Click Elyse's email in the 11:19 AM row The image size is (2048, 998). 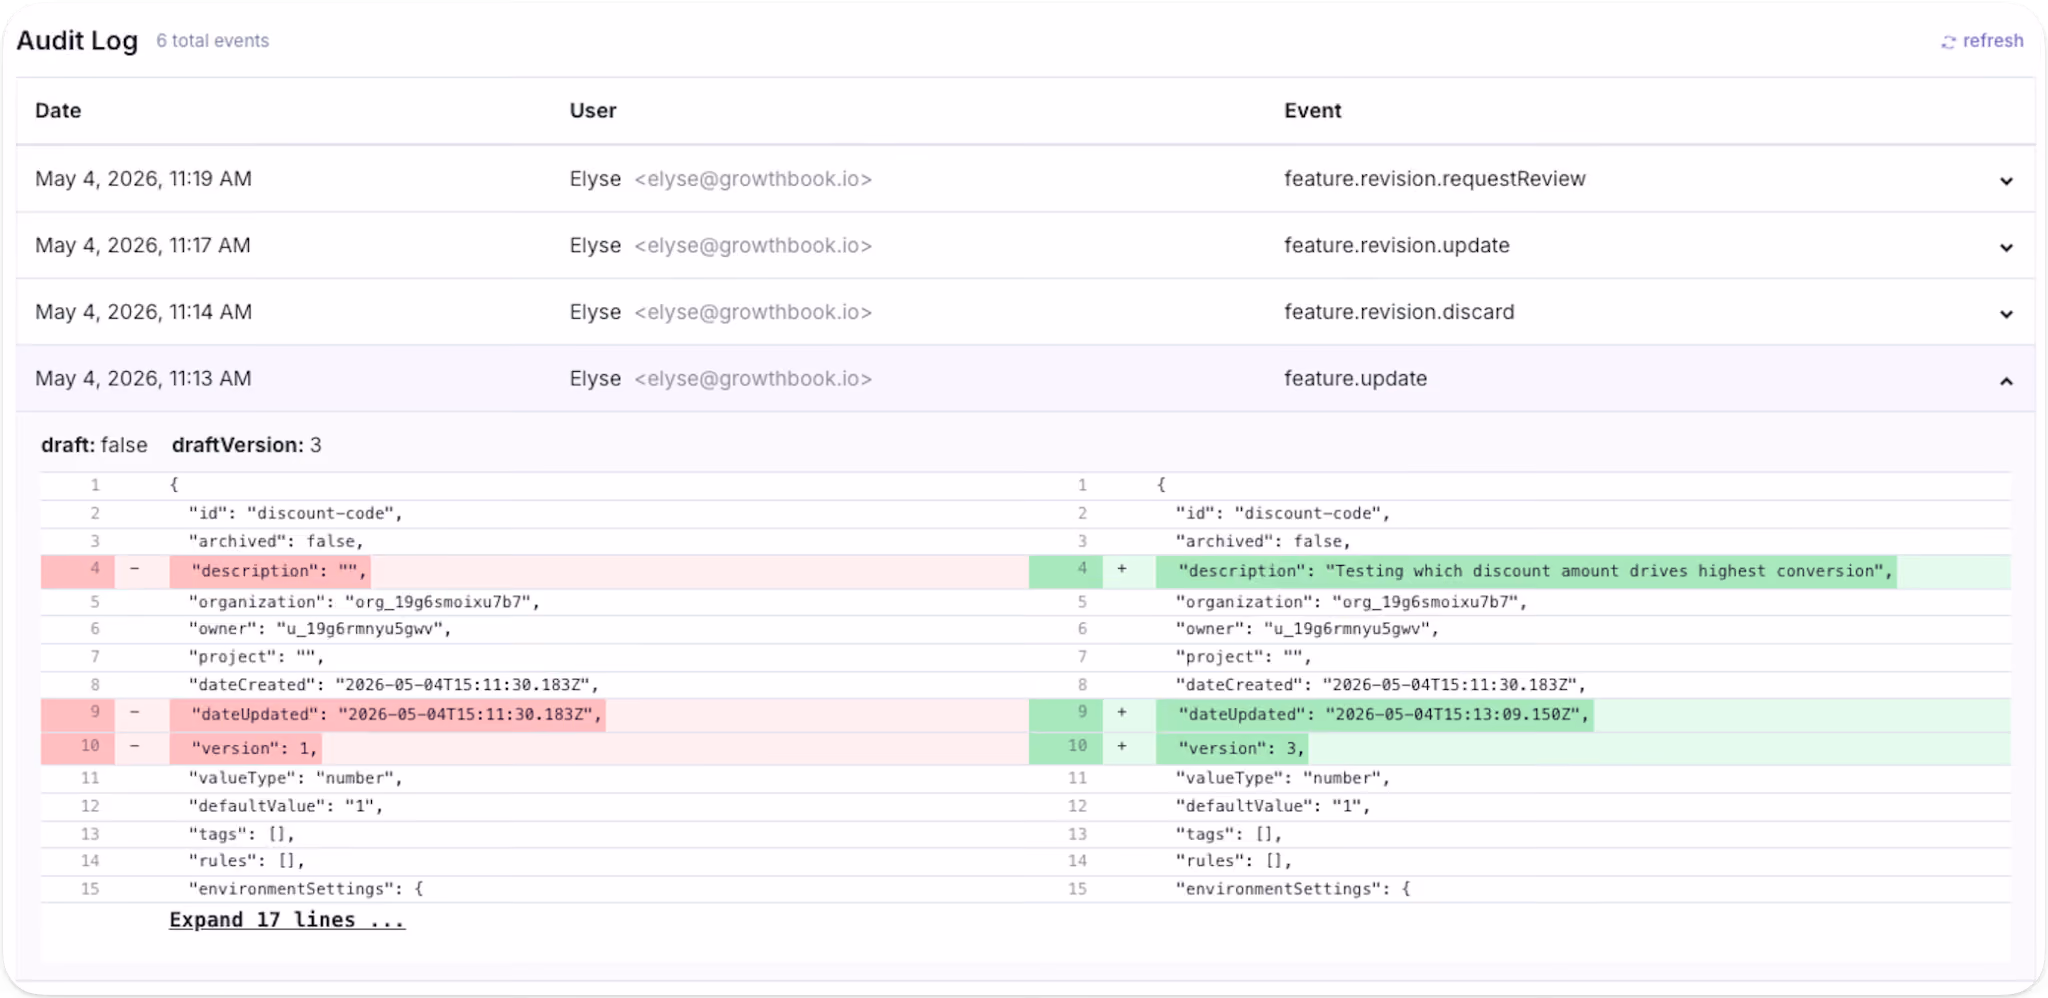(753, 179)
